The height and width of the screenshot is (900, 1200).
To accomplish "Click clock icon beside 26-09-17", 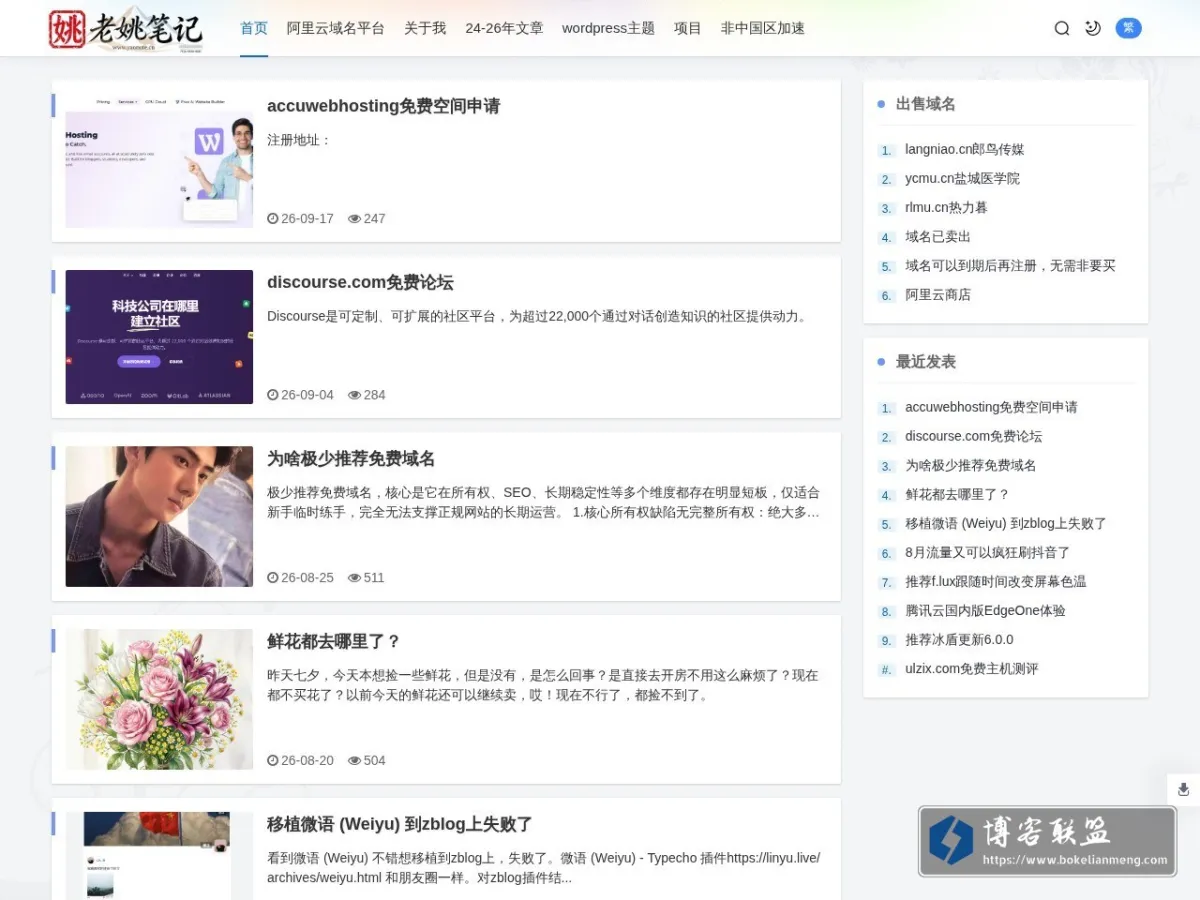I will pos(273,218).
